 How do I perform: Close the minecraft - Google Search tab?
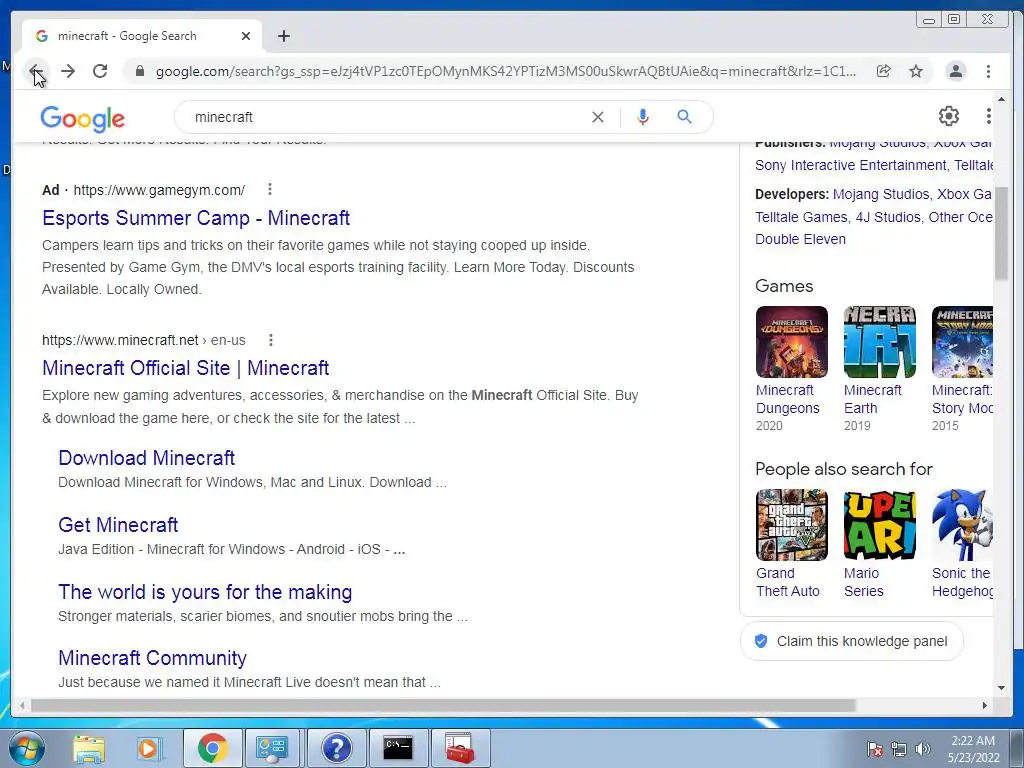point(246,36)
